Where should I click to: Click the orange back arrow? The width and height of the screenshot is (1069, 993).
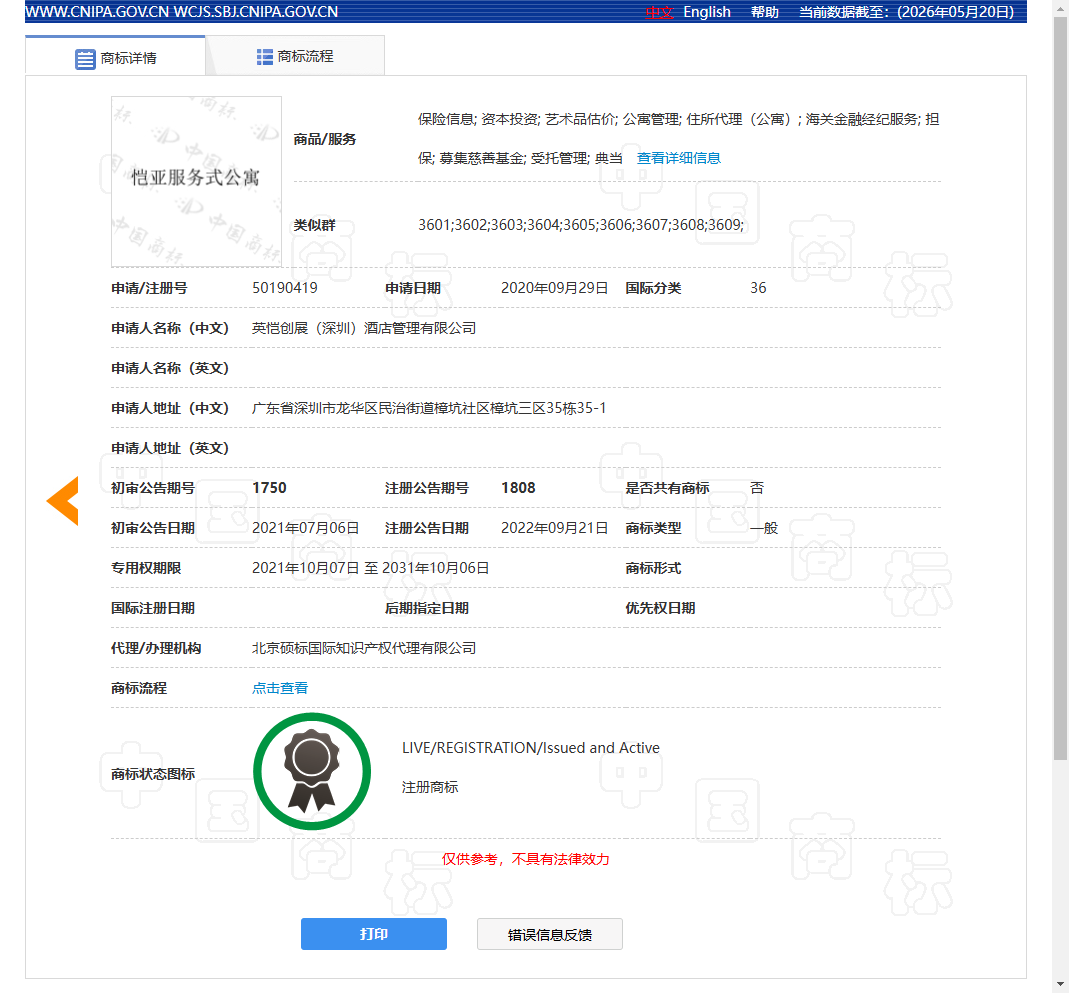point(63,501)
